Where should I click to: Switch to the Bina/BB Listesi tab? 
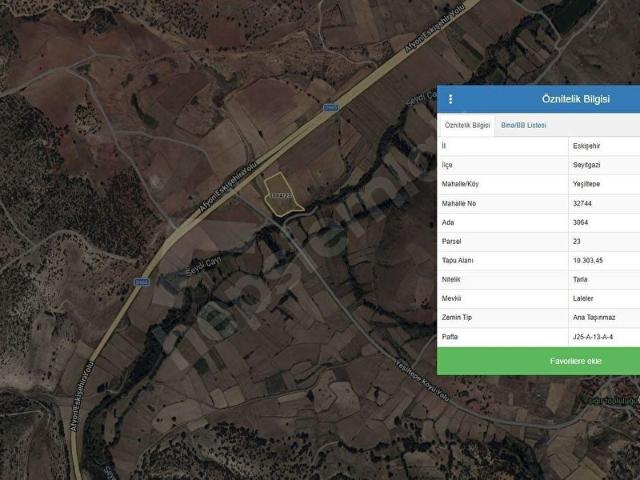pos(523,125)
